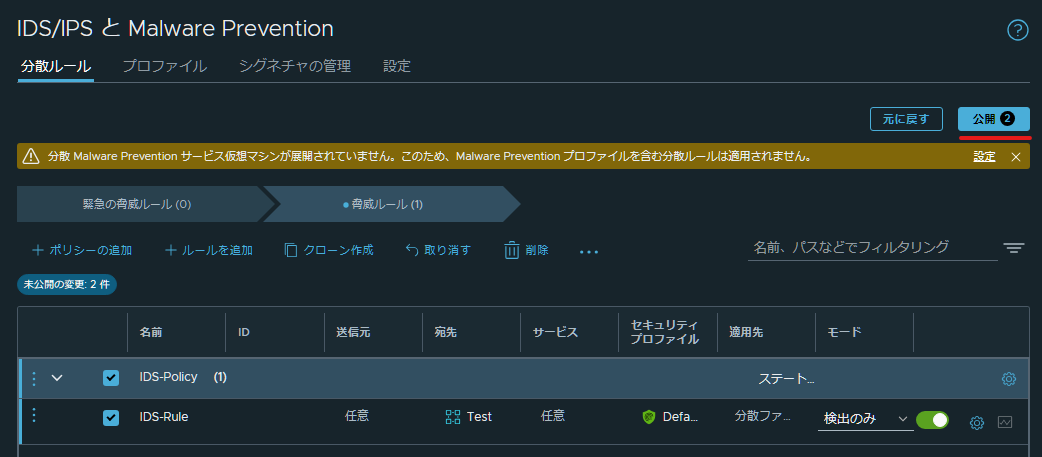1042x457 pixels.
Task: Open the 設定 link in warning banner
Action: pyautogui.click(x=984, y=157)
